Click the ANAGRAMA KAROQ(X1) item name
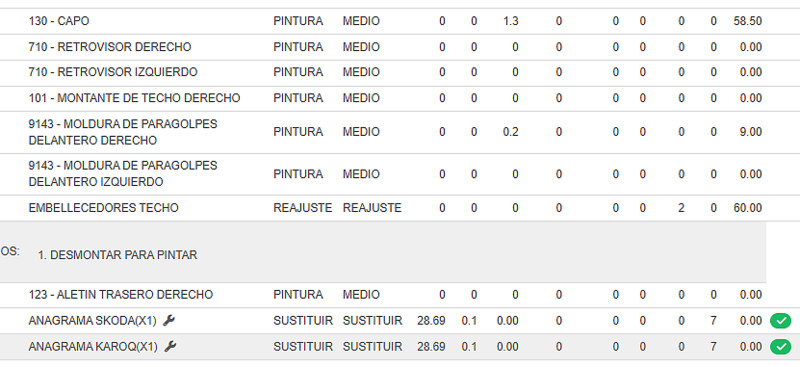The width and height of the screenshot is (800, 367). coord(93,347)
